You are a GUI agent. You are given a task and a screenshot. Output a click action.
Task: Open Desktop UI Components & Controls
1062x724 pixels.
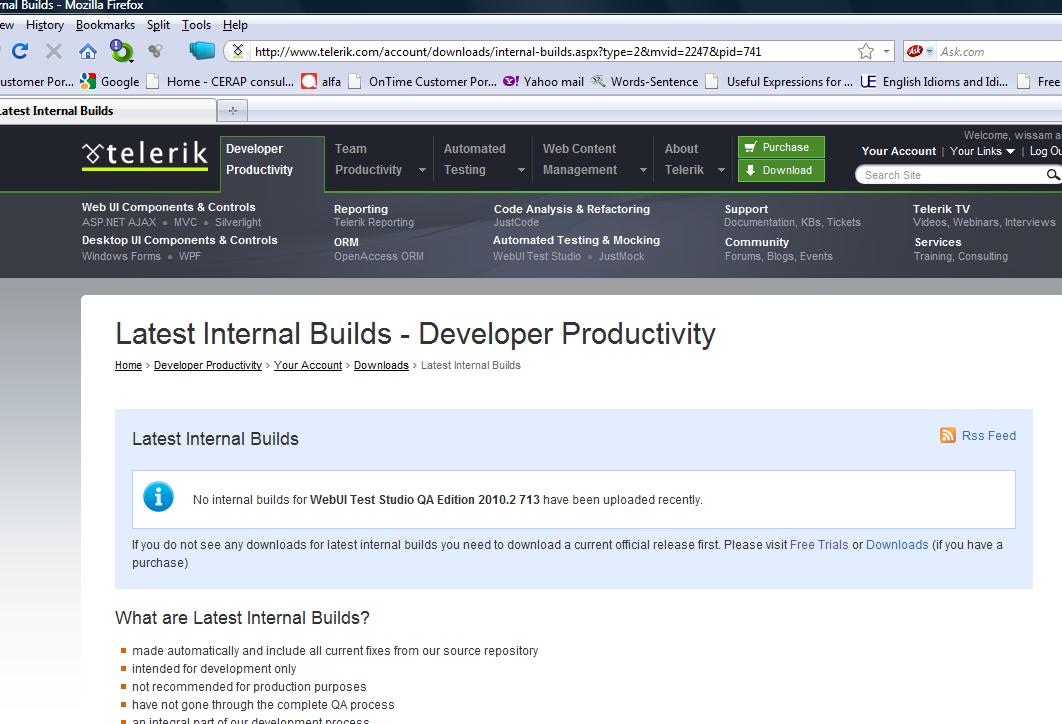pos(179,240)
